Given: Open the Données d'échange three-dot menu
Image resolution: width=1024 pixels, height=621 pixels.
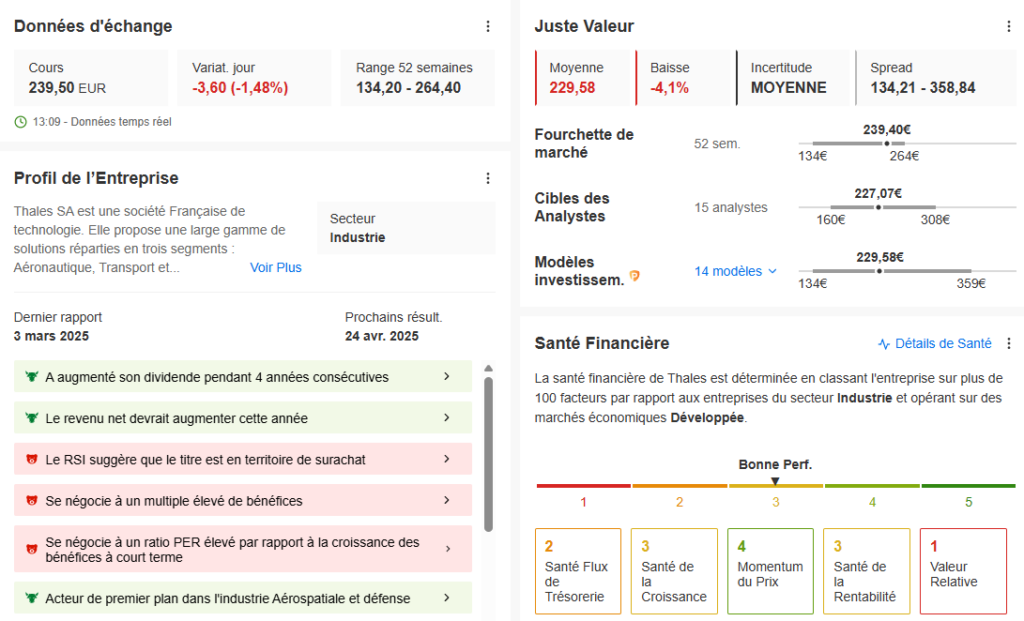Looking at the screenshot, I should coord(488,27).
